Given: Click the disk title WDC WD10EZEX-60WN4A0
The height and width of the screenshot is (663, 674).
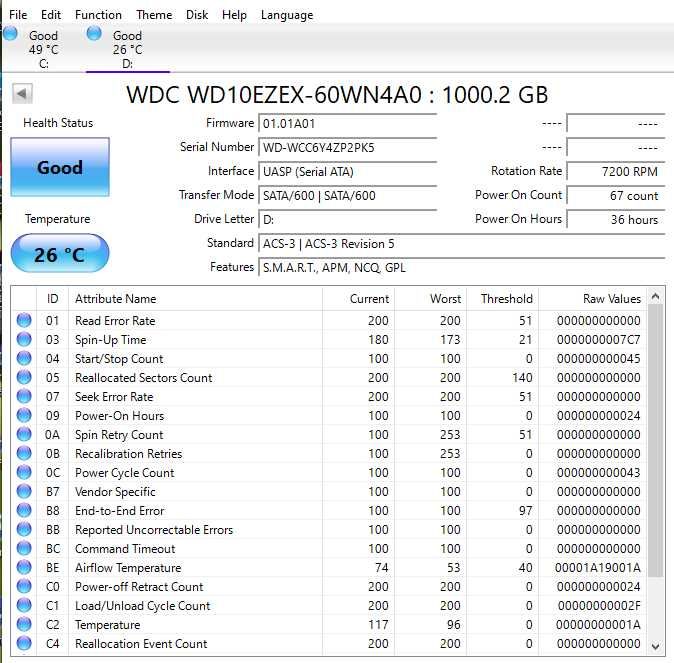Looking at the screenshot, I should click(x=274, y=94).
